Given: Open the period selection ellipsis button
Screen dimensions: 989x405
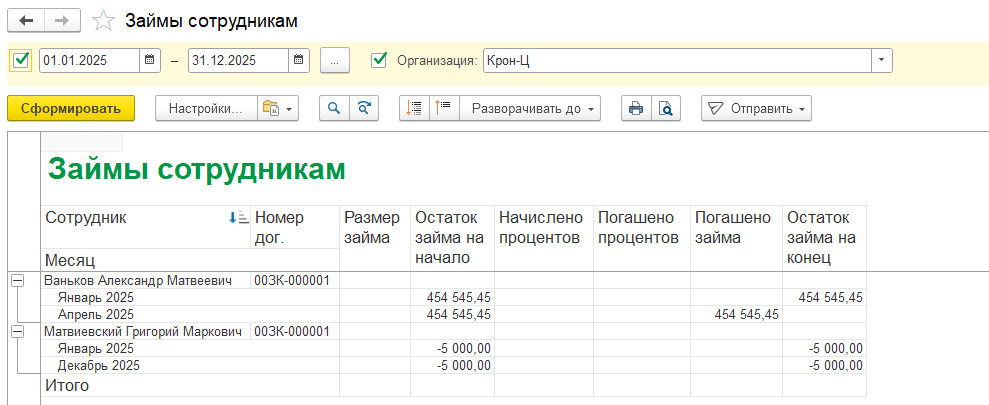Looking at the screenshot, I should point(335,61).
